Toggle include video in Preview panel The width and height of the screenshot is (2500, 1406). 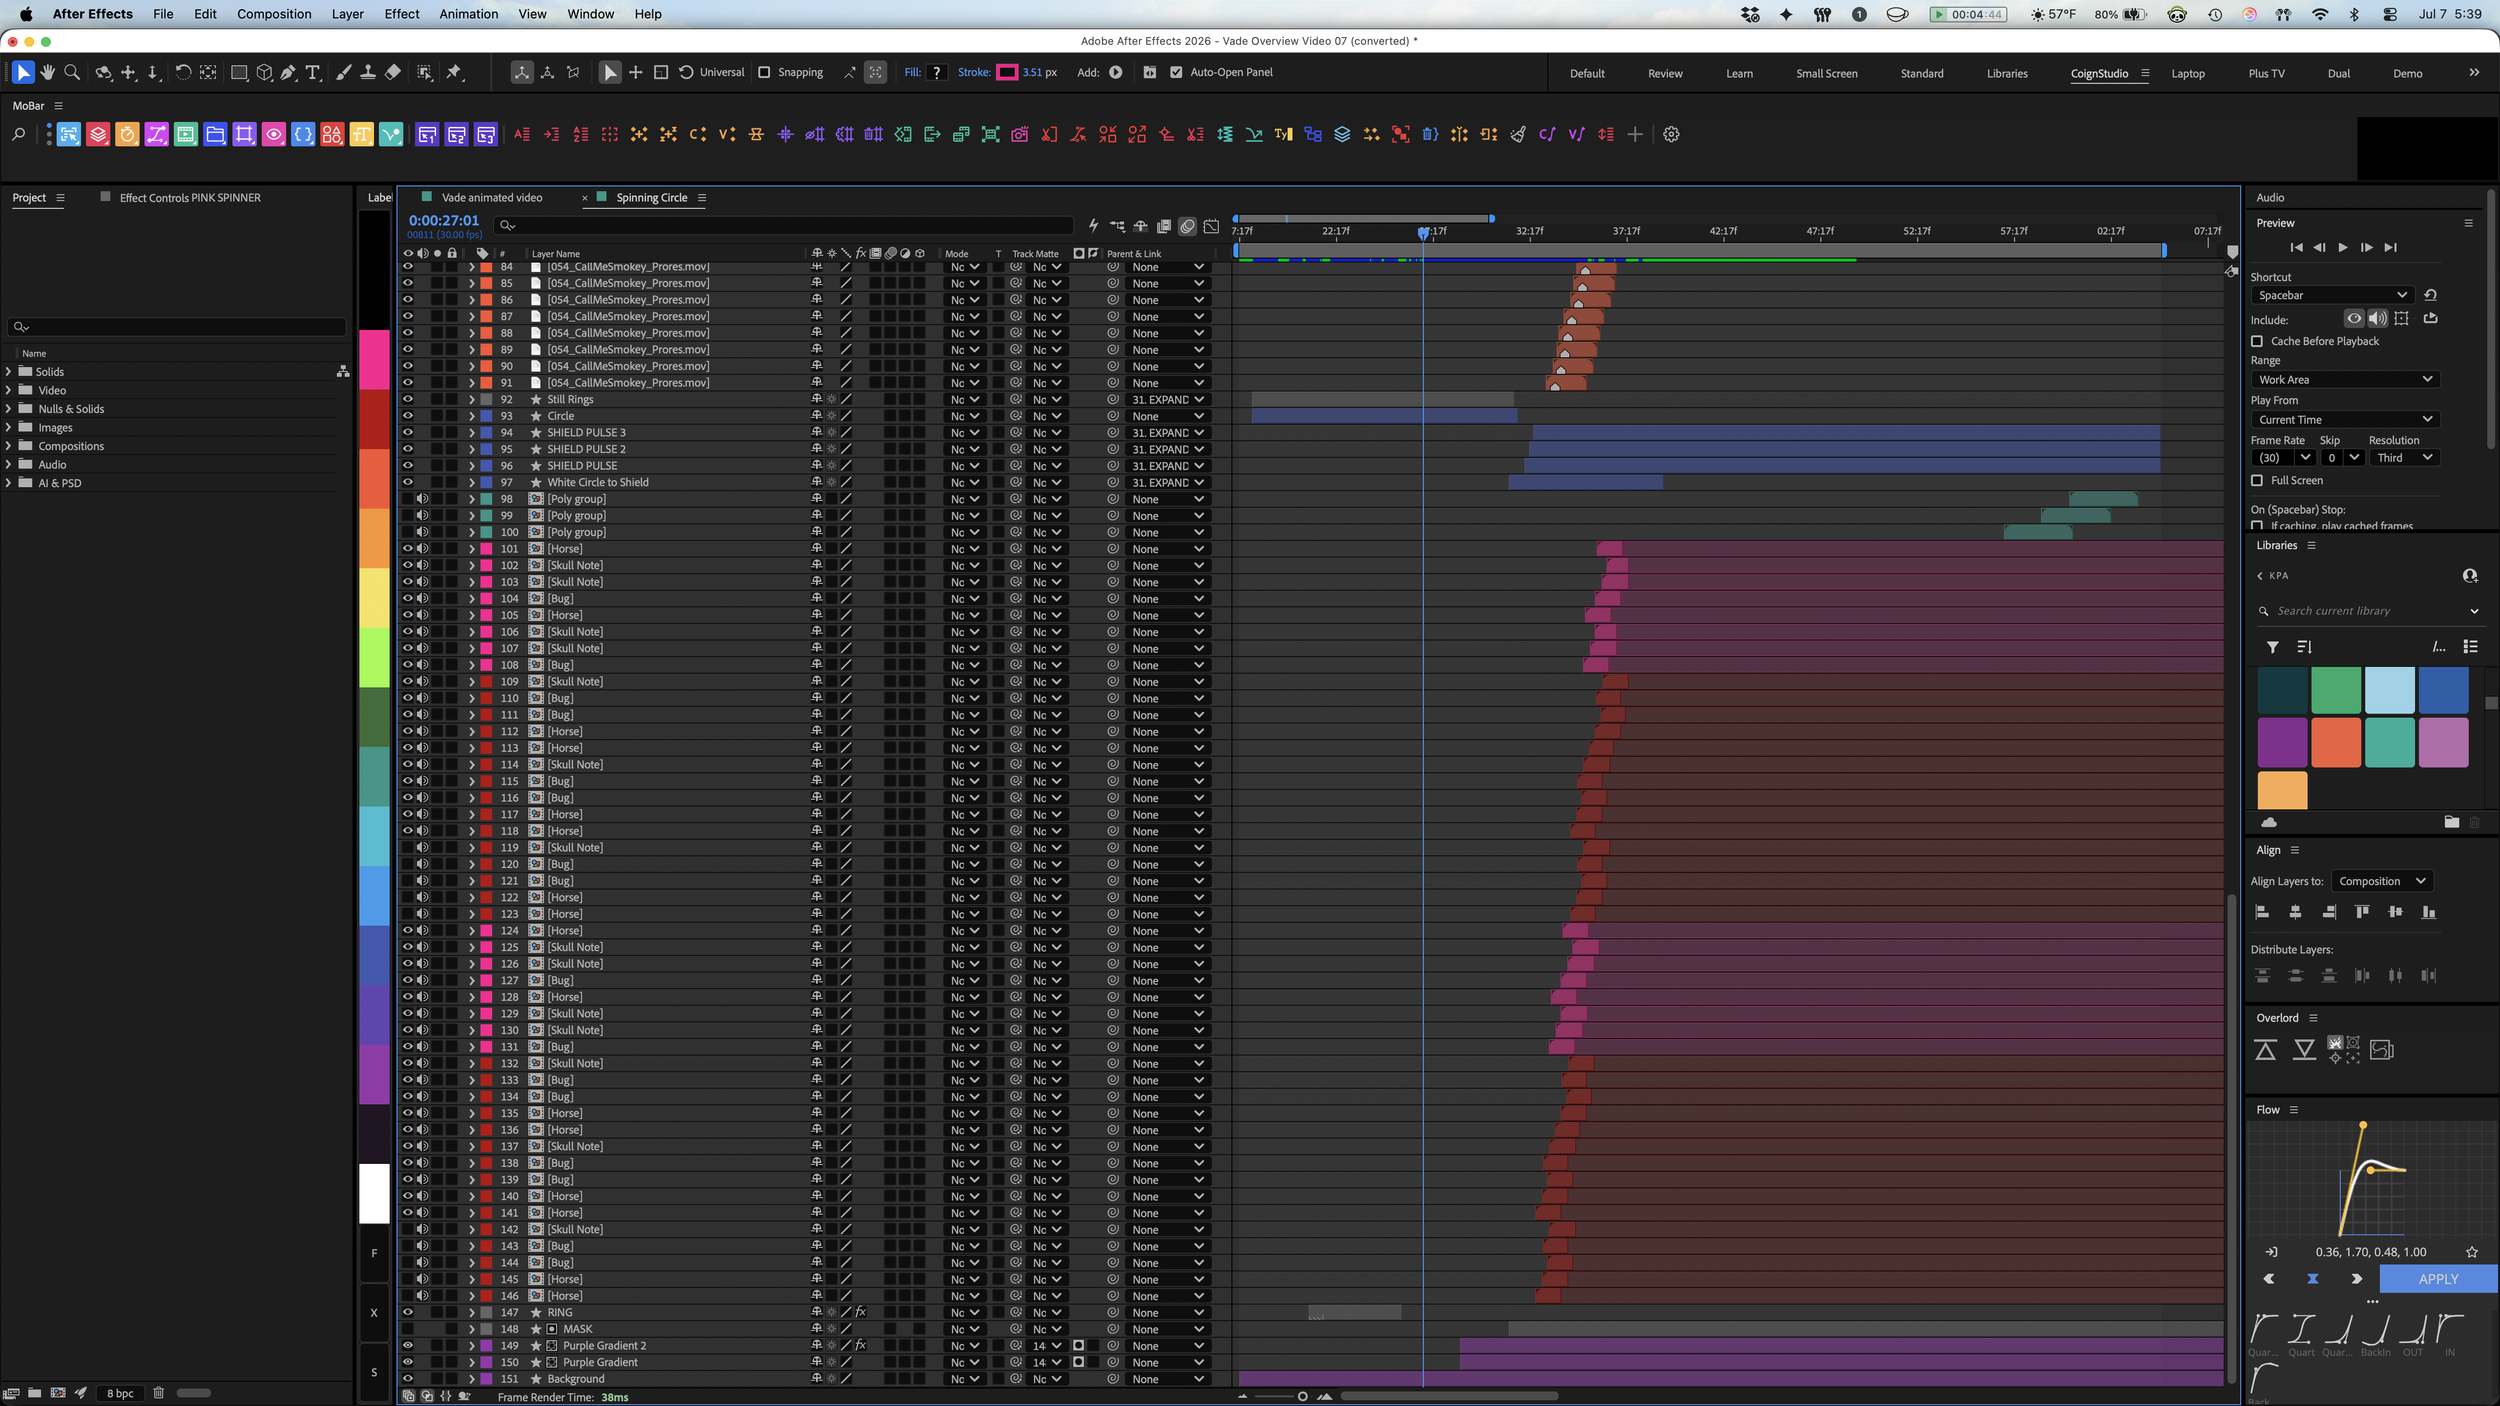point(2355,319)
